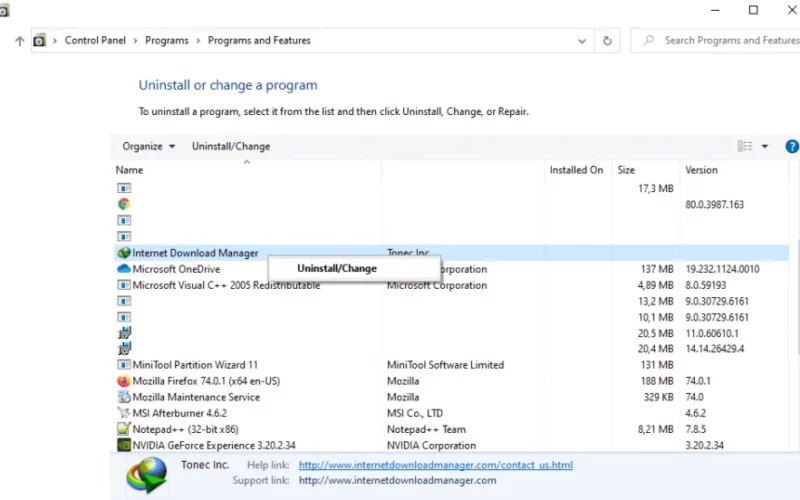800x500 pixels.
Task: Click the internetdownloadmanager.com support link text
Action: [397, 480]
